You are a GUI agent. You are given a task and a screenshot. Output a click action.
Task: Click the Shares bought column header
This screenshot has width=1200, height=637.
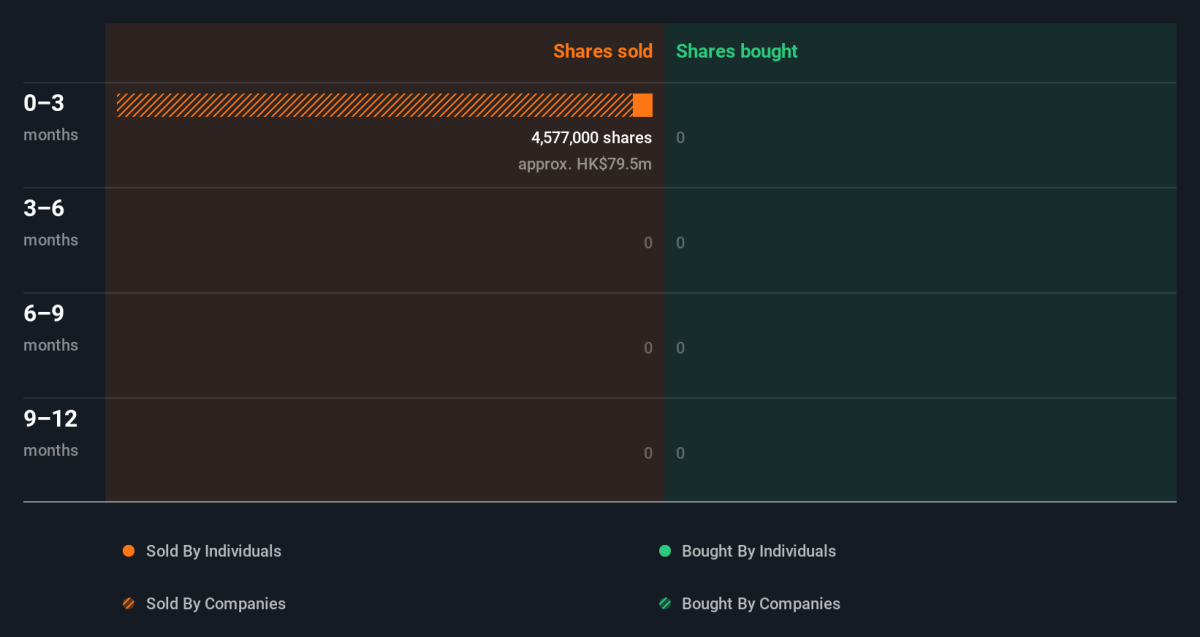click(x=737, y=51)
